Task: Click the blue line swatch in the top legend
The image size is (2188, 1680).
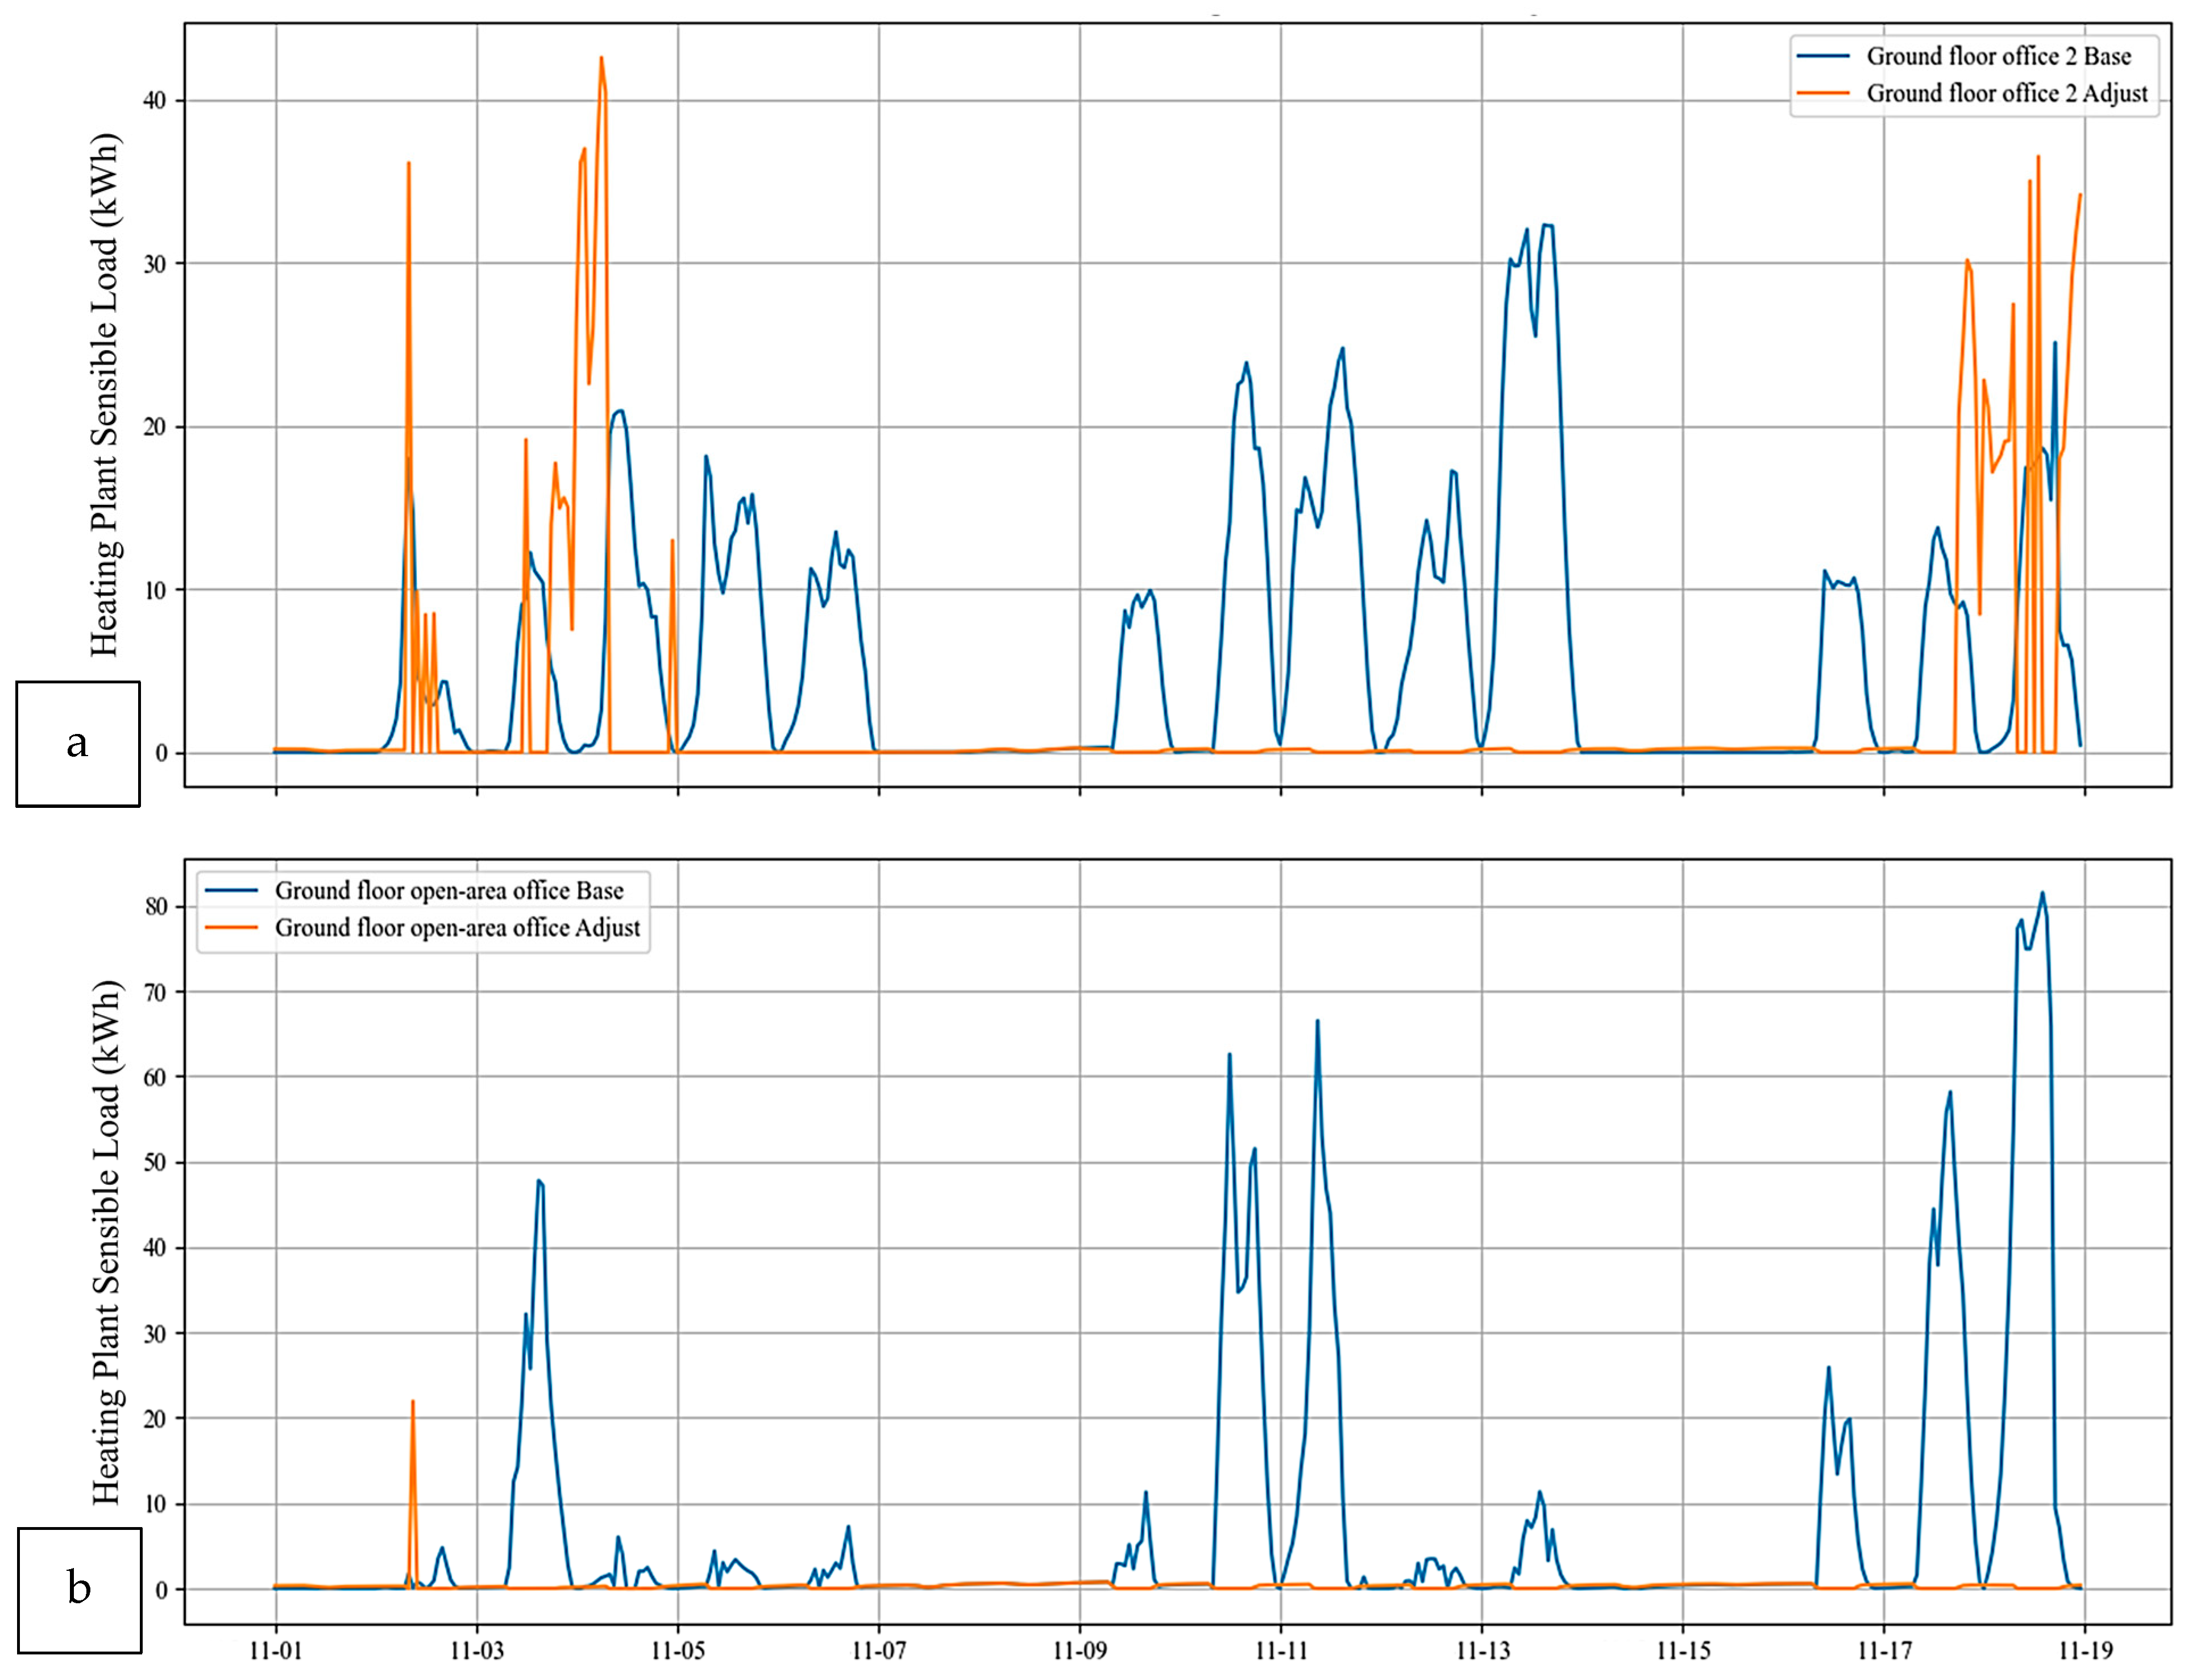Action: [x=1823, y=56]
